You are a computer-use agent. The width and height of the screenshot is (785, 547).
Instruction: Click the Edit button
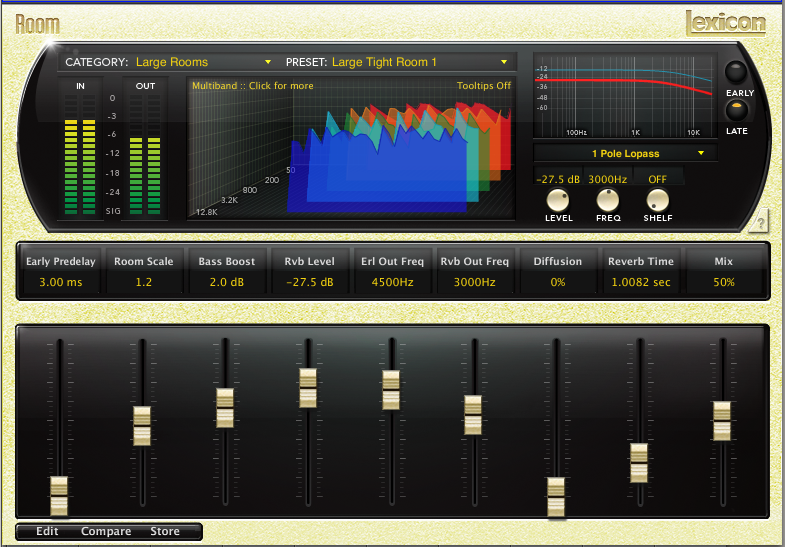click(x=48, y=531)
